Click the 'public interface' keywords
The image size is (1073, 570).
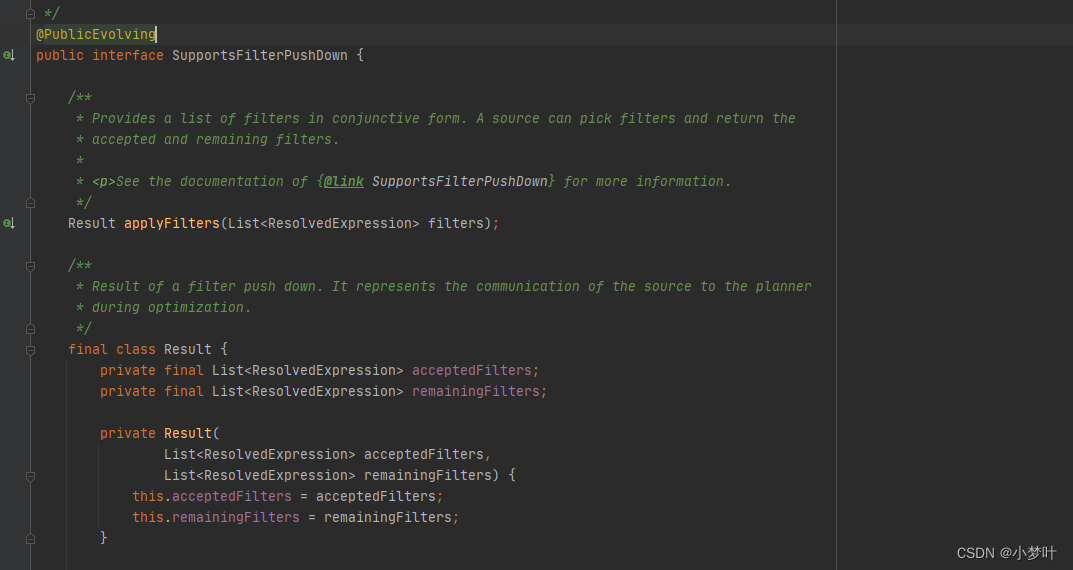[100, 55]
